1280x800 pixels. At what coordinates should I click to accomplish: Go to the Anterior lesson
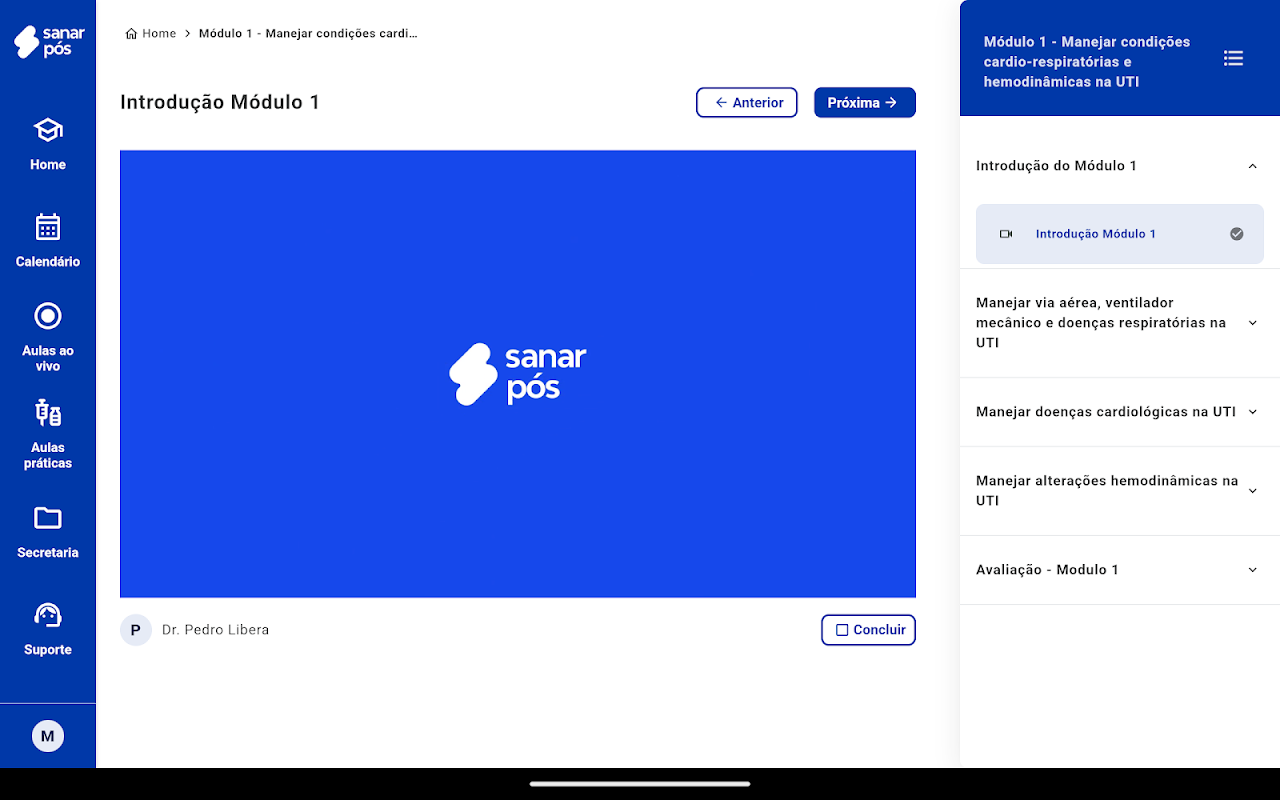click(747, 103)
